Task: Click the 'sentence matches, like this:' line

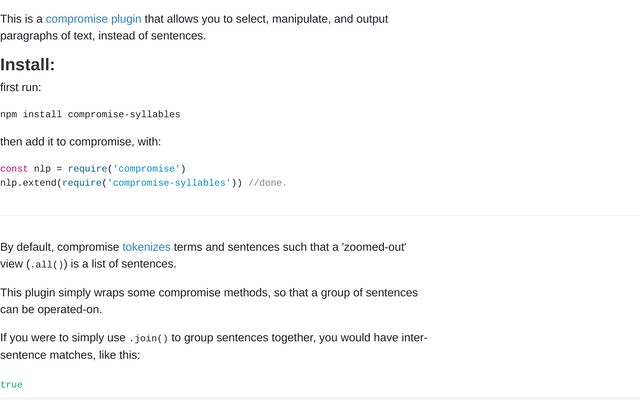Action: tap(70, 355)
